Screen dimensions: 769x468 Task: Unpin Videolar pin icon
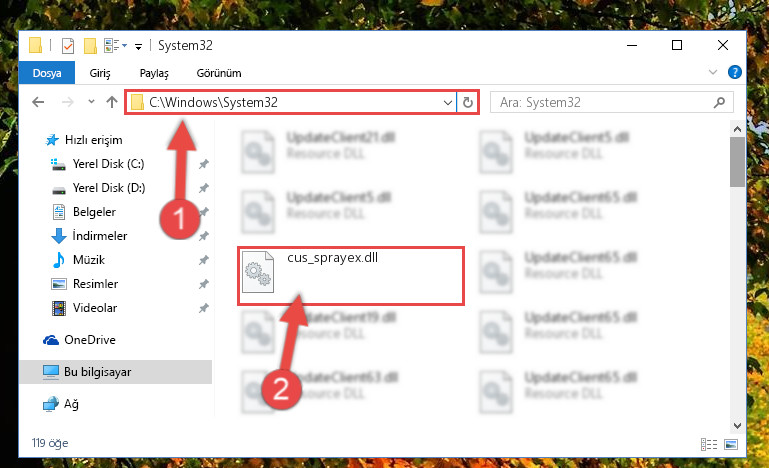point(204,308)
